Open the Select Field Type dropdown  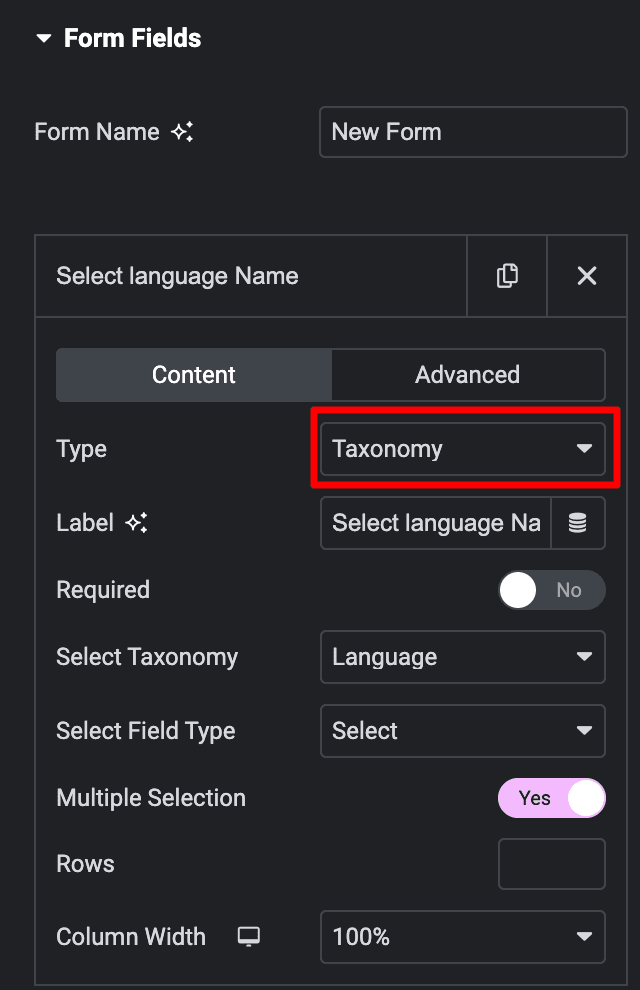point(462,731)
